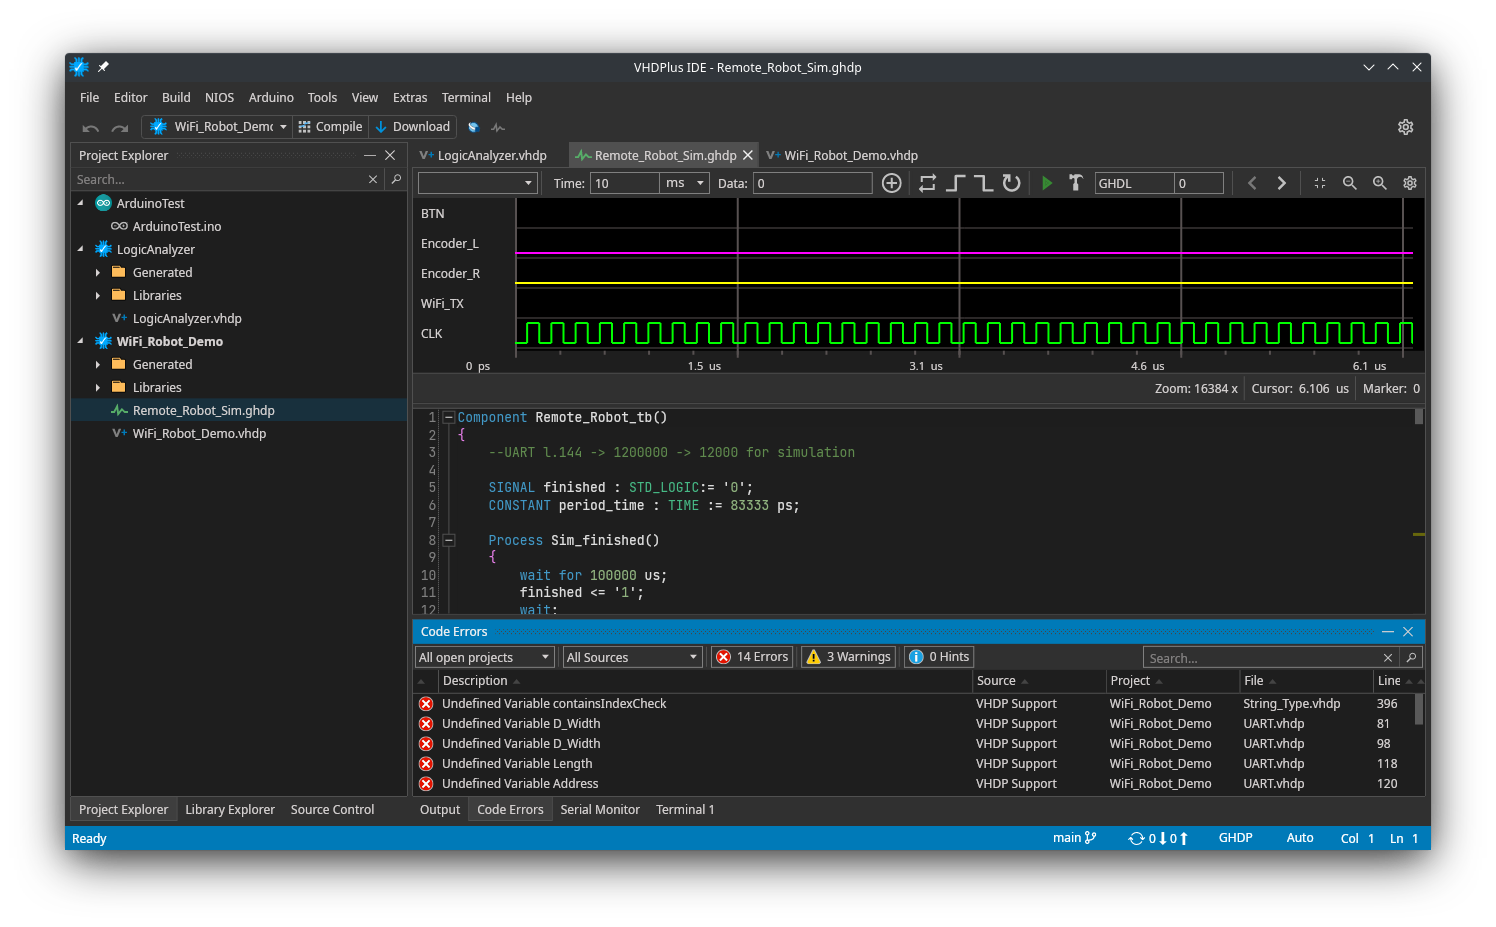Open the Extras menu

pyautogui.click(x=410, y=97)
